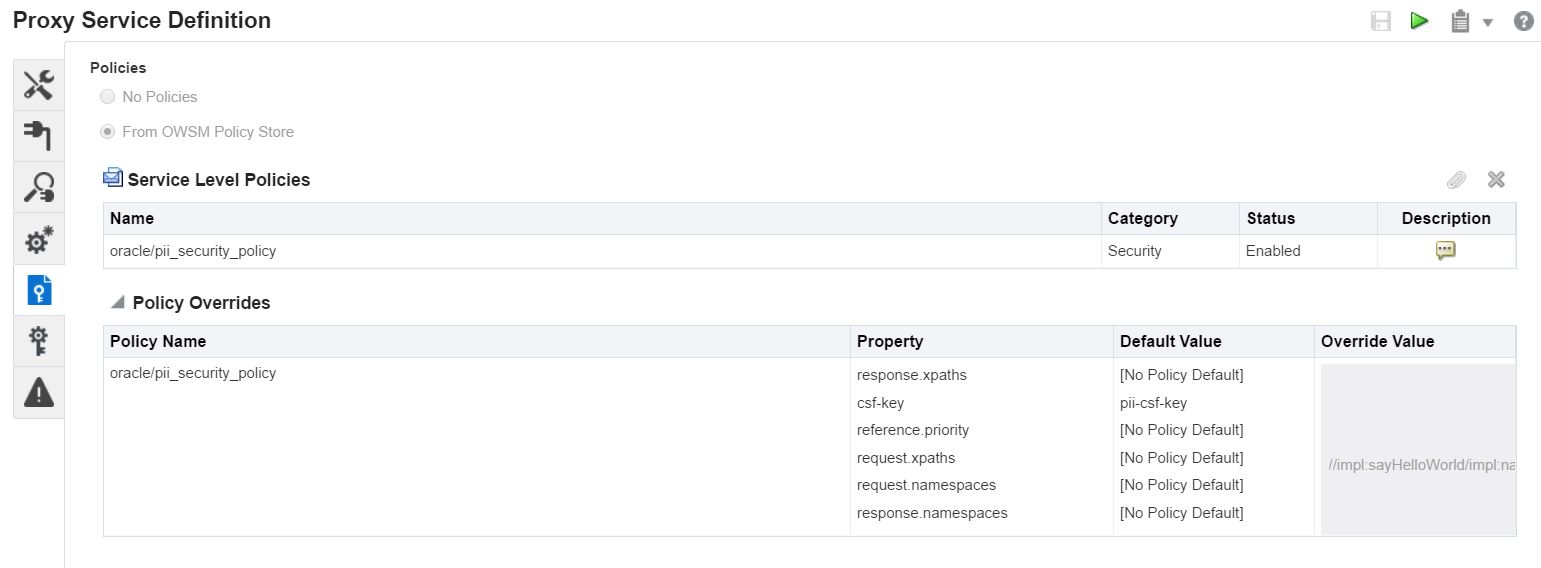The height and width of the screenshot is (568, 1541).
Task: Launch the test console with green arrow
Action: pyautogui.click(x=1419, y=21)
